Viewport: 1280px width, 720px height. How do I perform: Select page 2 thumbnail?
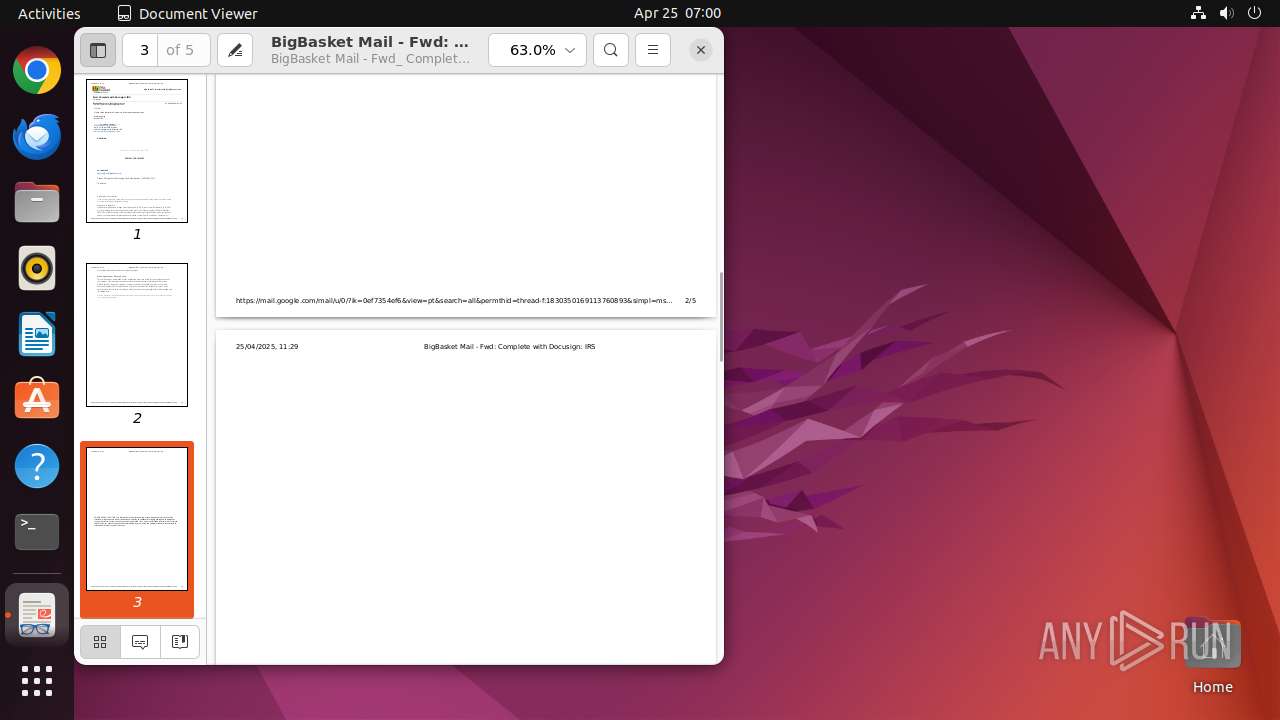point(137,335)
